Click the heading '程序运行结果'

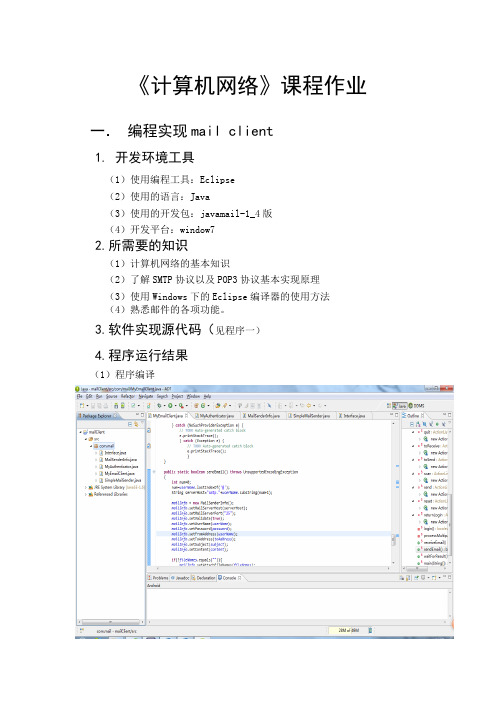click(148, 355)
